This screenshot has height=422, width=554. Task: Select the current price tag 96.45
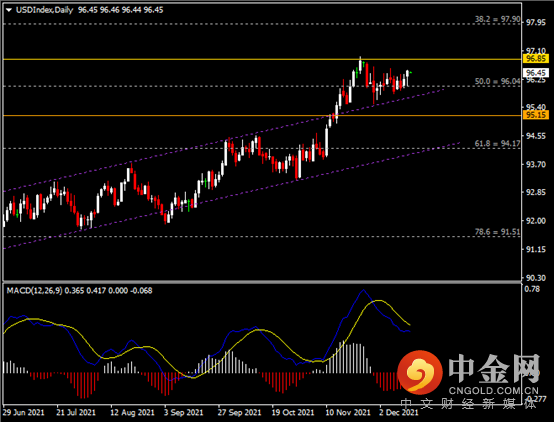pos(536,73)
